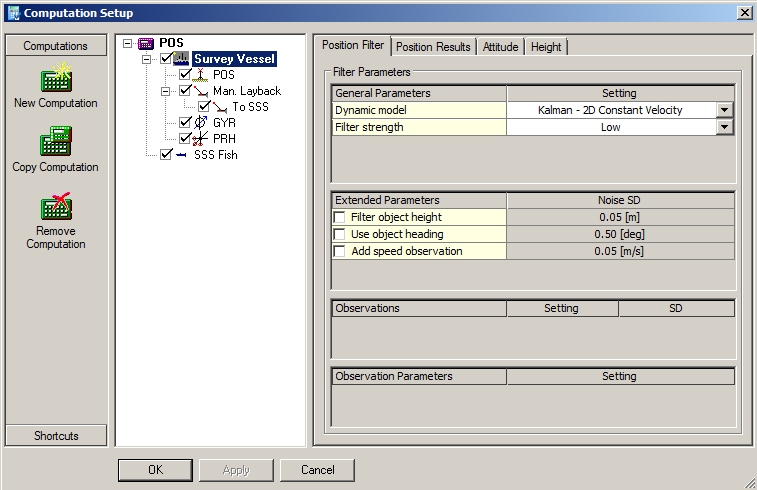Click the Survey Vessel node icon
Image resolution: width=757 pixels, height=490 pixels.
182,59
